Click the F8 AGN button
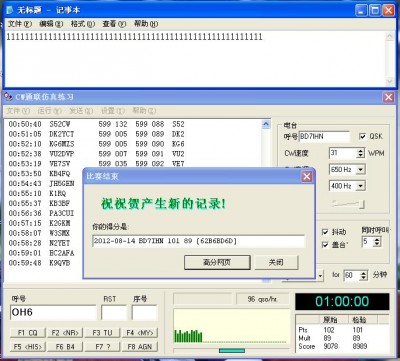Image resolution: width=400 pixels, height=361 pixels. 140,347
